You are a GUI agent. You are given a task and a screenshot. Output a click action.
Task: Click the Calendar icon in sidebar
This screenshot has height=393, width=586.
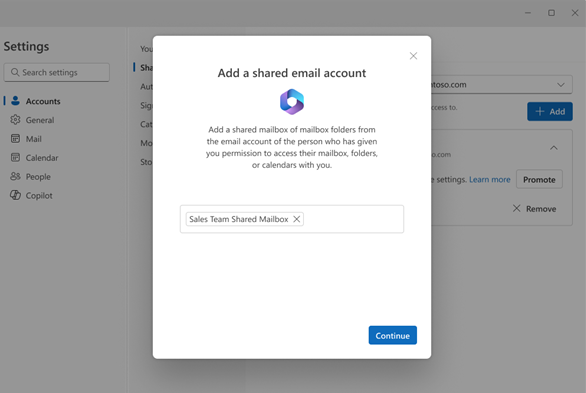(x=15, y=157)
